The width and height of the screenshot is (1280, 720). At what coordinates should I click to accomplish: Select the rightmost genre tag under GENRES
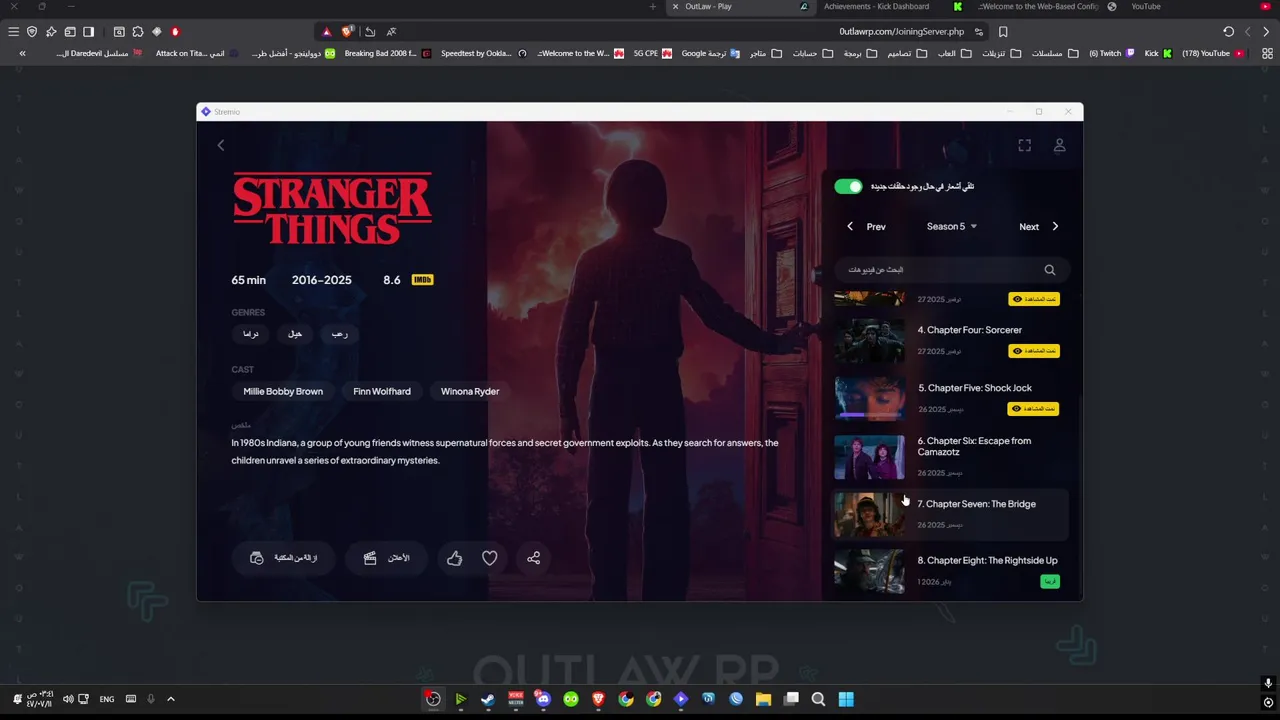tap(339, 334)
